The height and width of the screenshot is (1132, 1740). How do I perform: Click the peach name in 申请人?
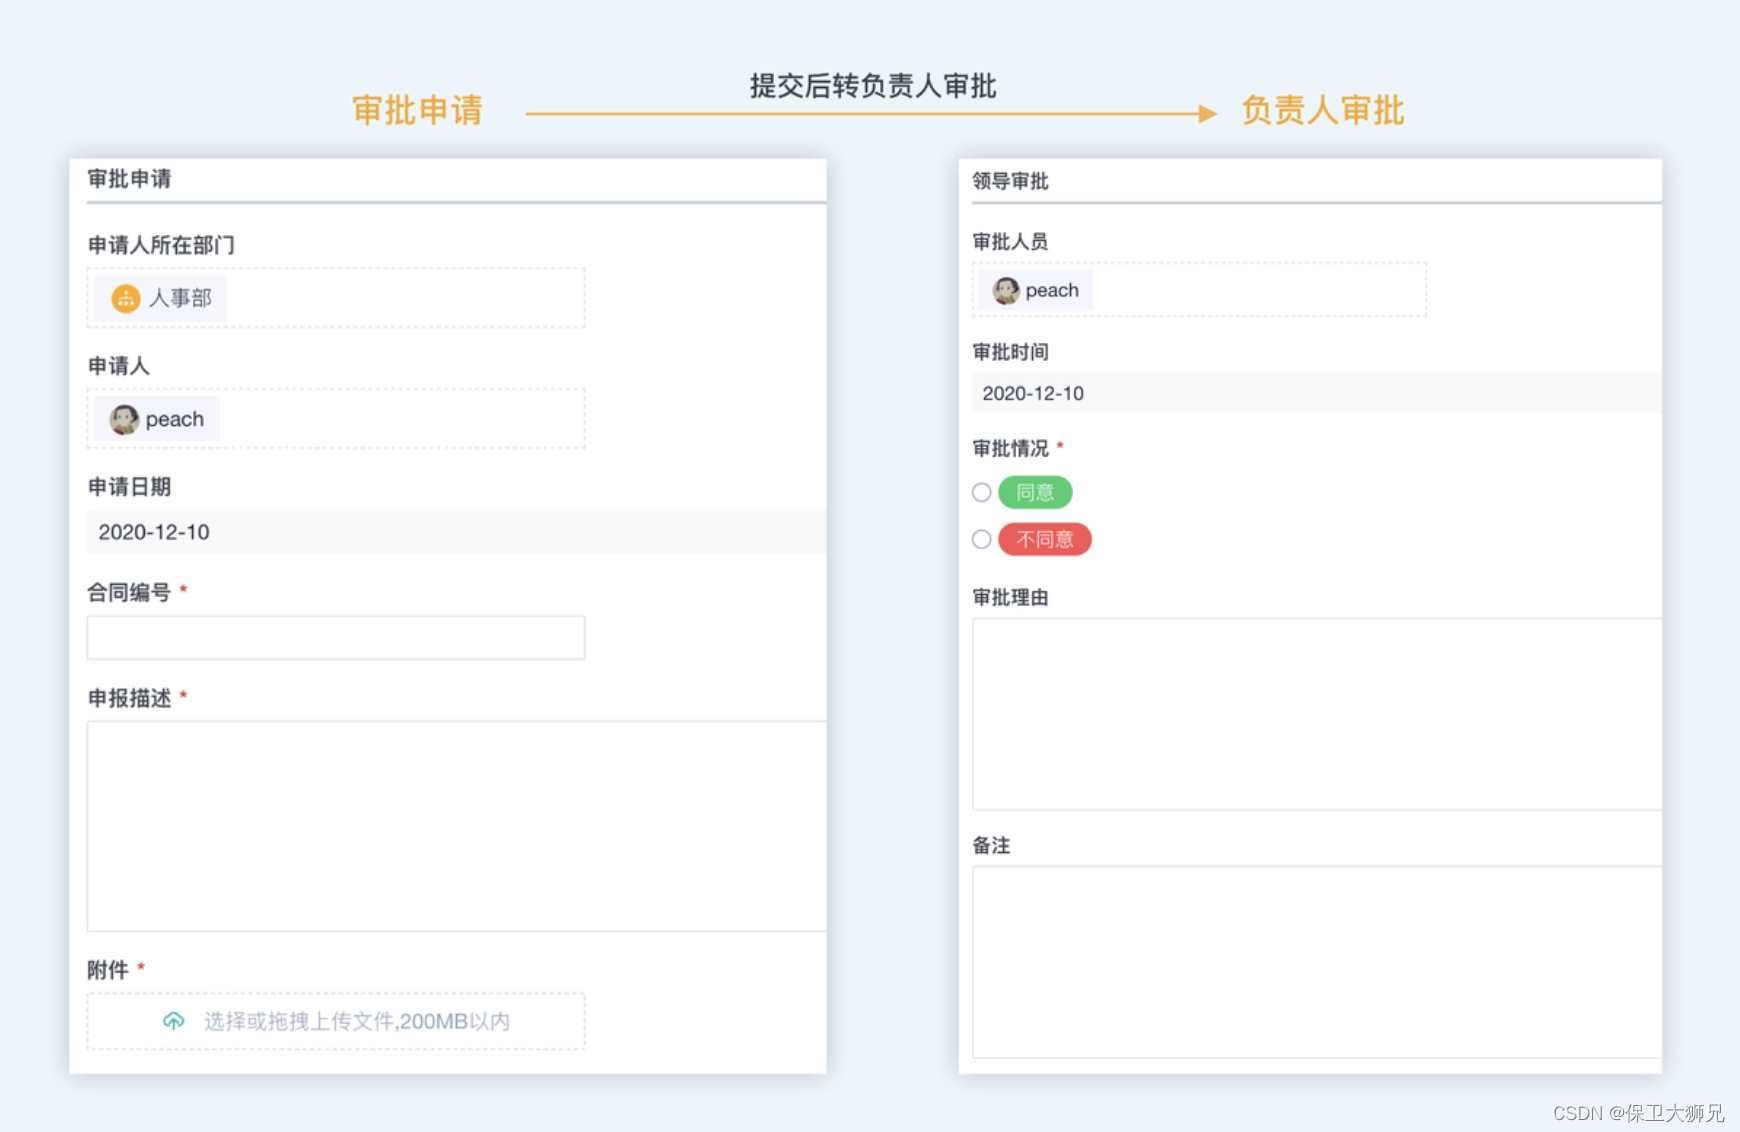175,419
